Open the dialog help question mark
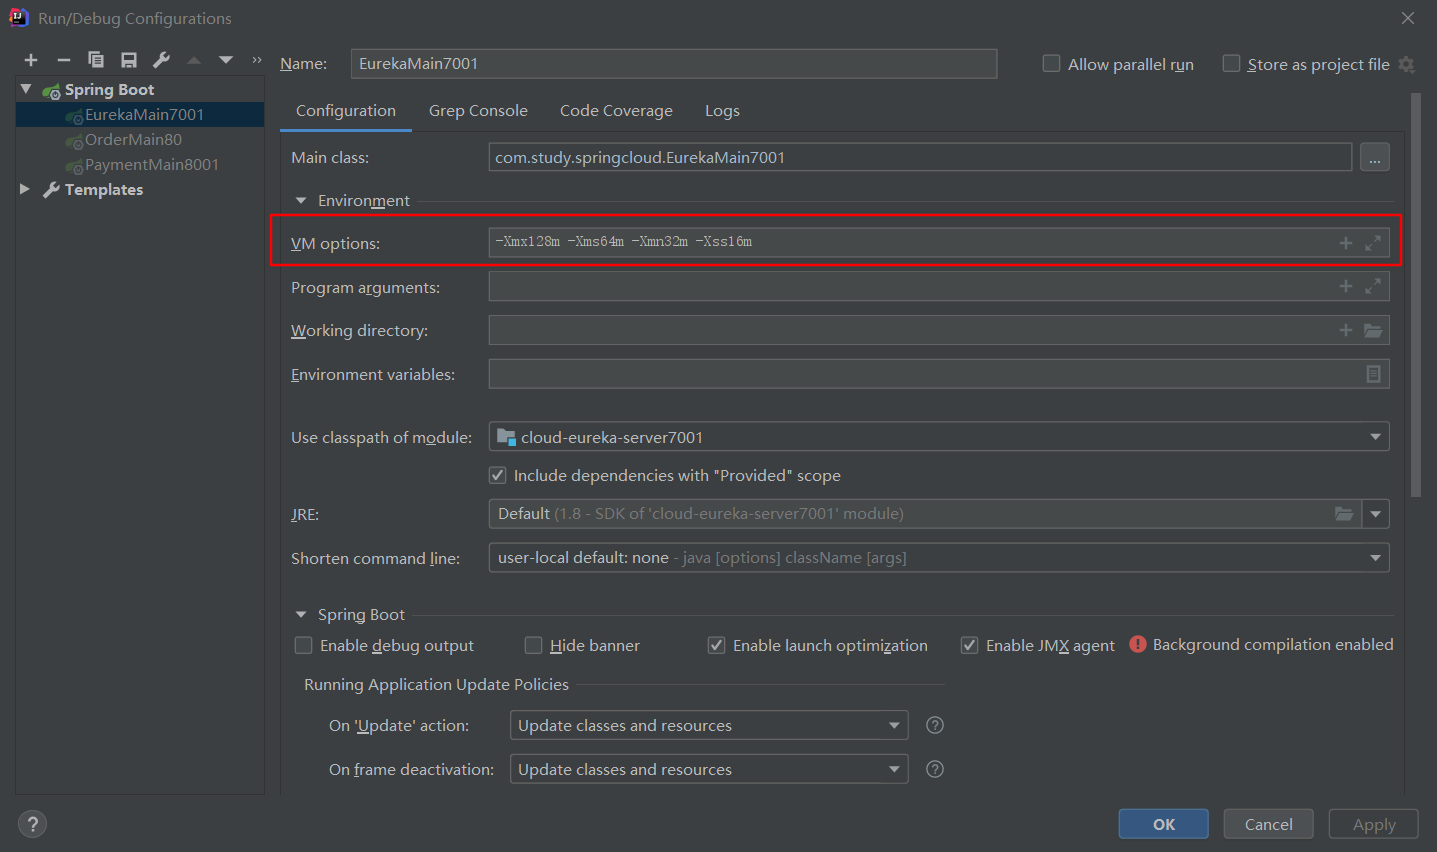 coord(33,824)
